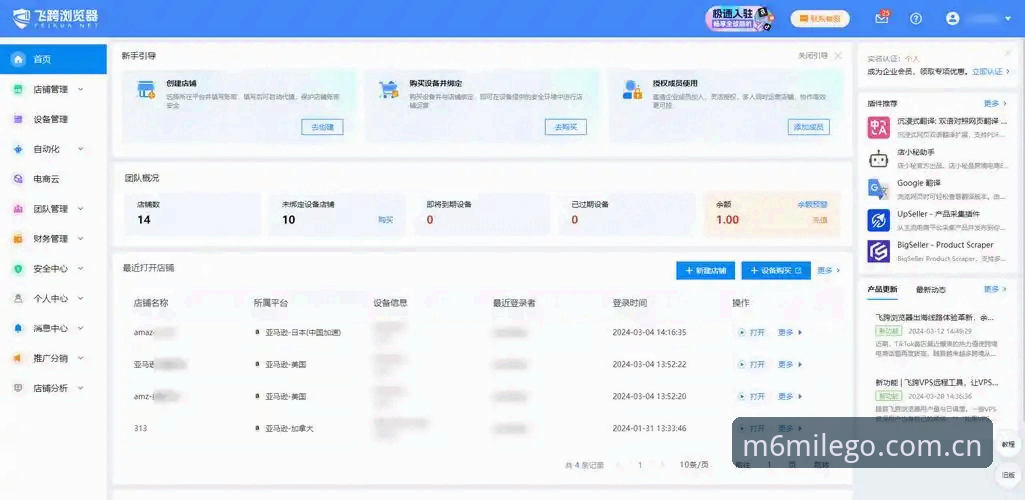The width and height of the screenshot is (1025, 500).
Task: Open 更多 menu for 2024-03-04 14:16:35 row
Action: [789, 332]
